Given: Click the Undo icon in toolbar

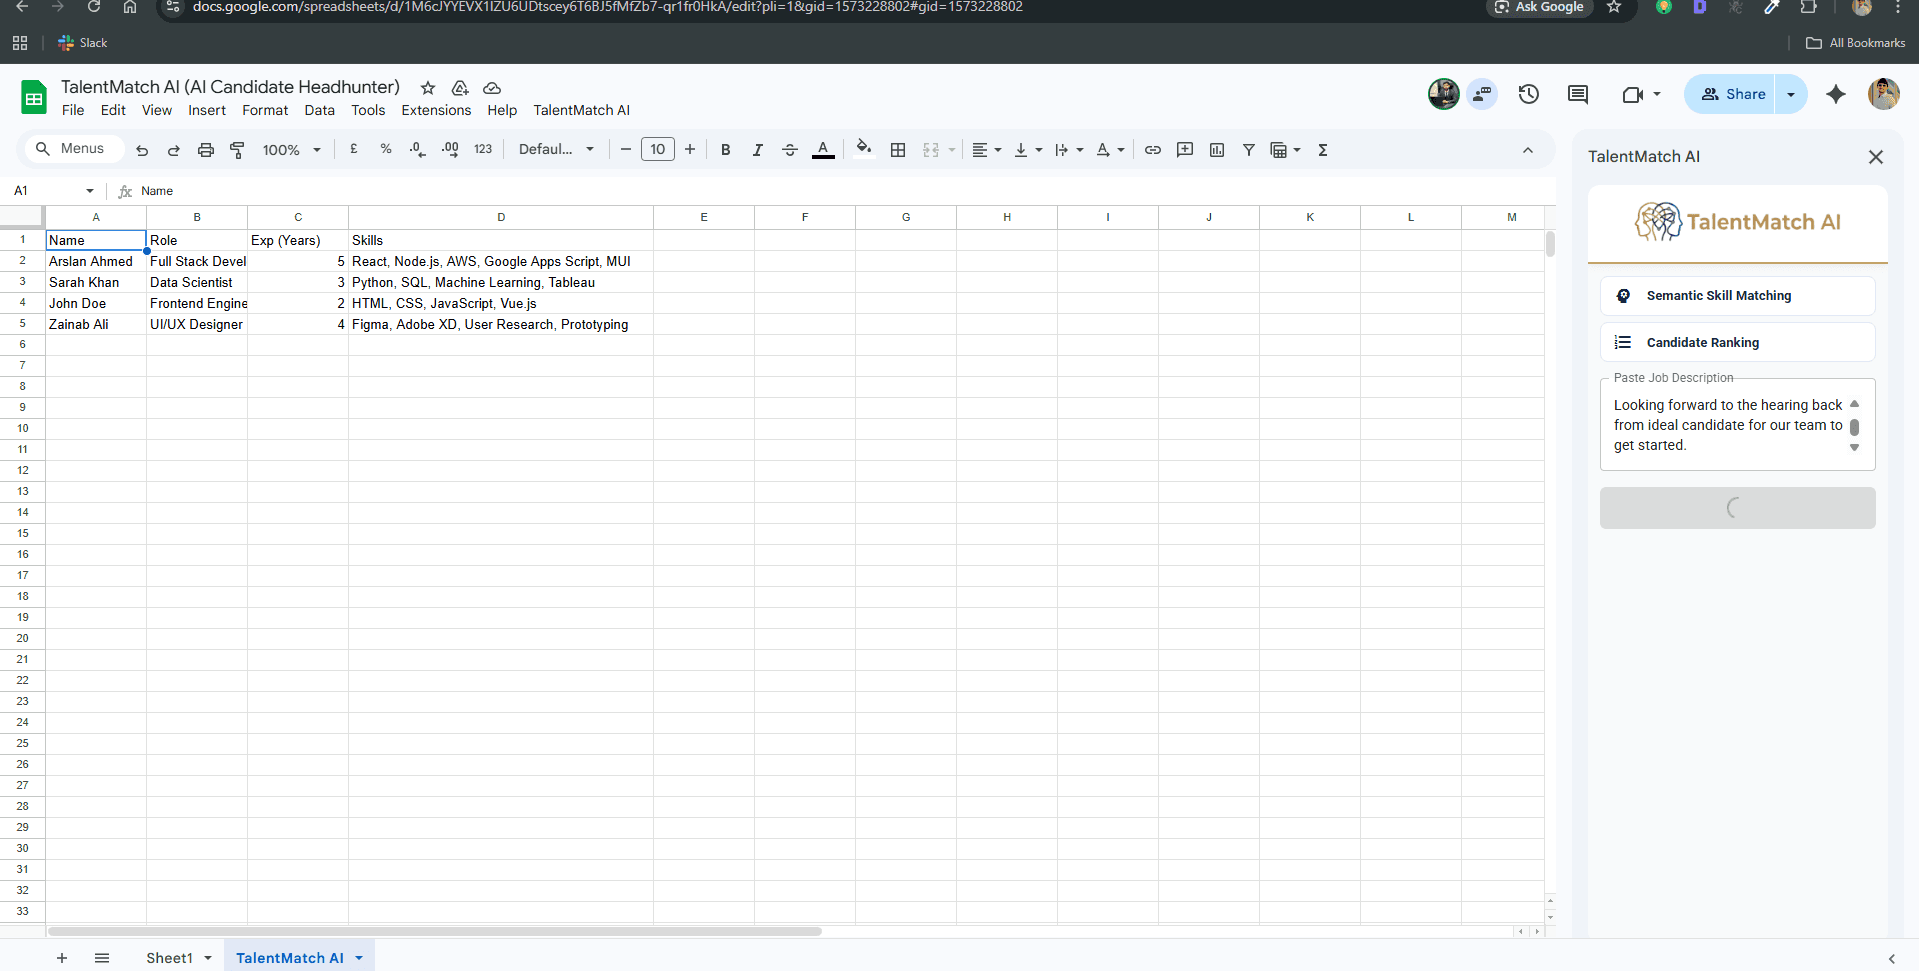Looking at the screenshot, I should 142,150.
